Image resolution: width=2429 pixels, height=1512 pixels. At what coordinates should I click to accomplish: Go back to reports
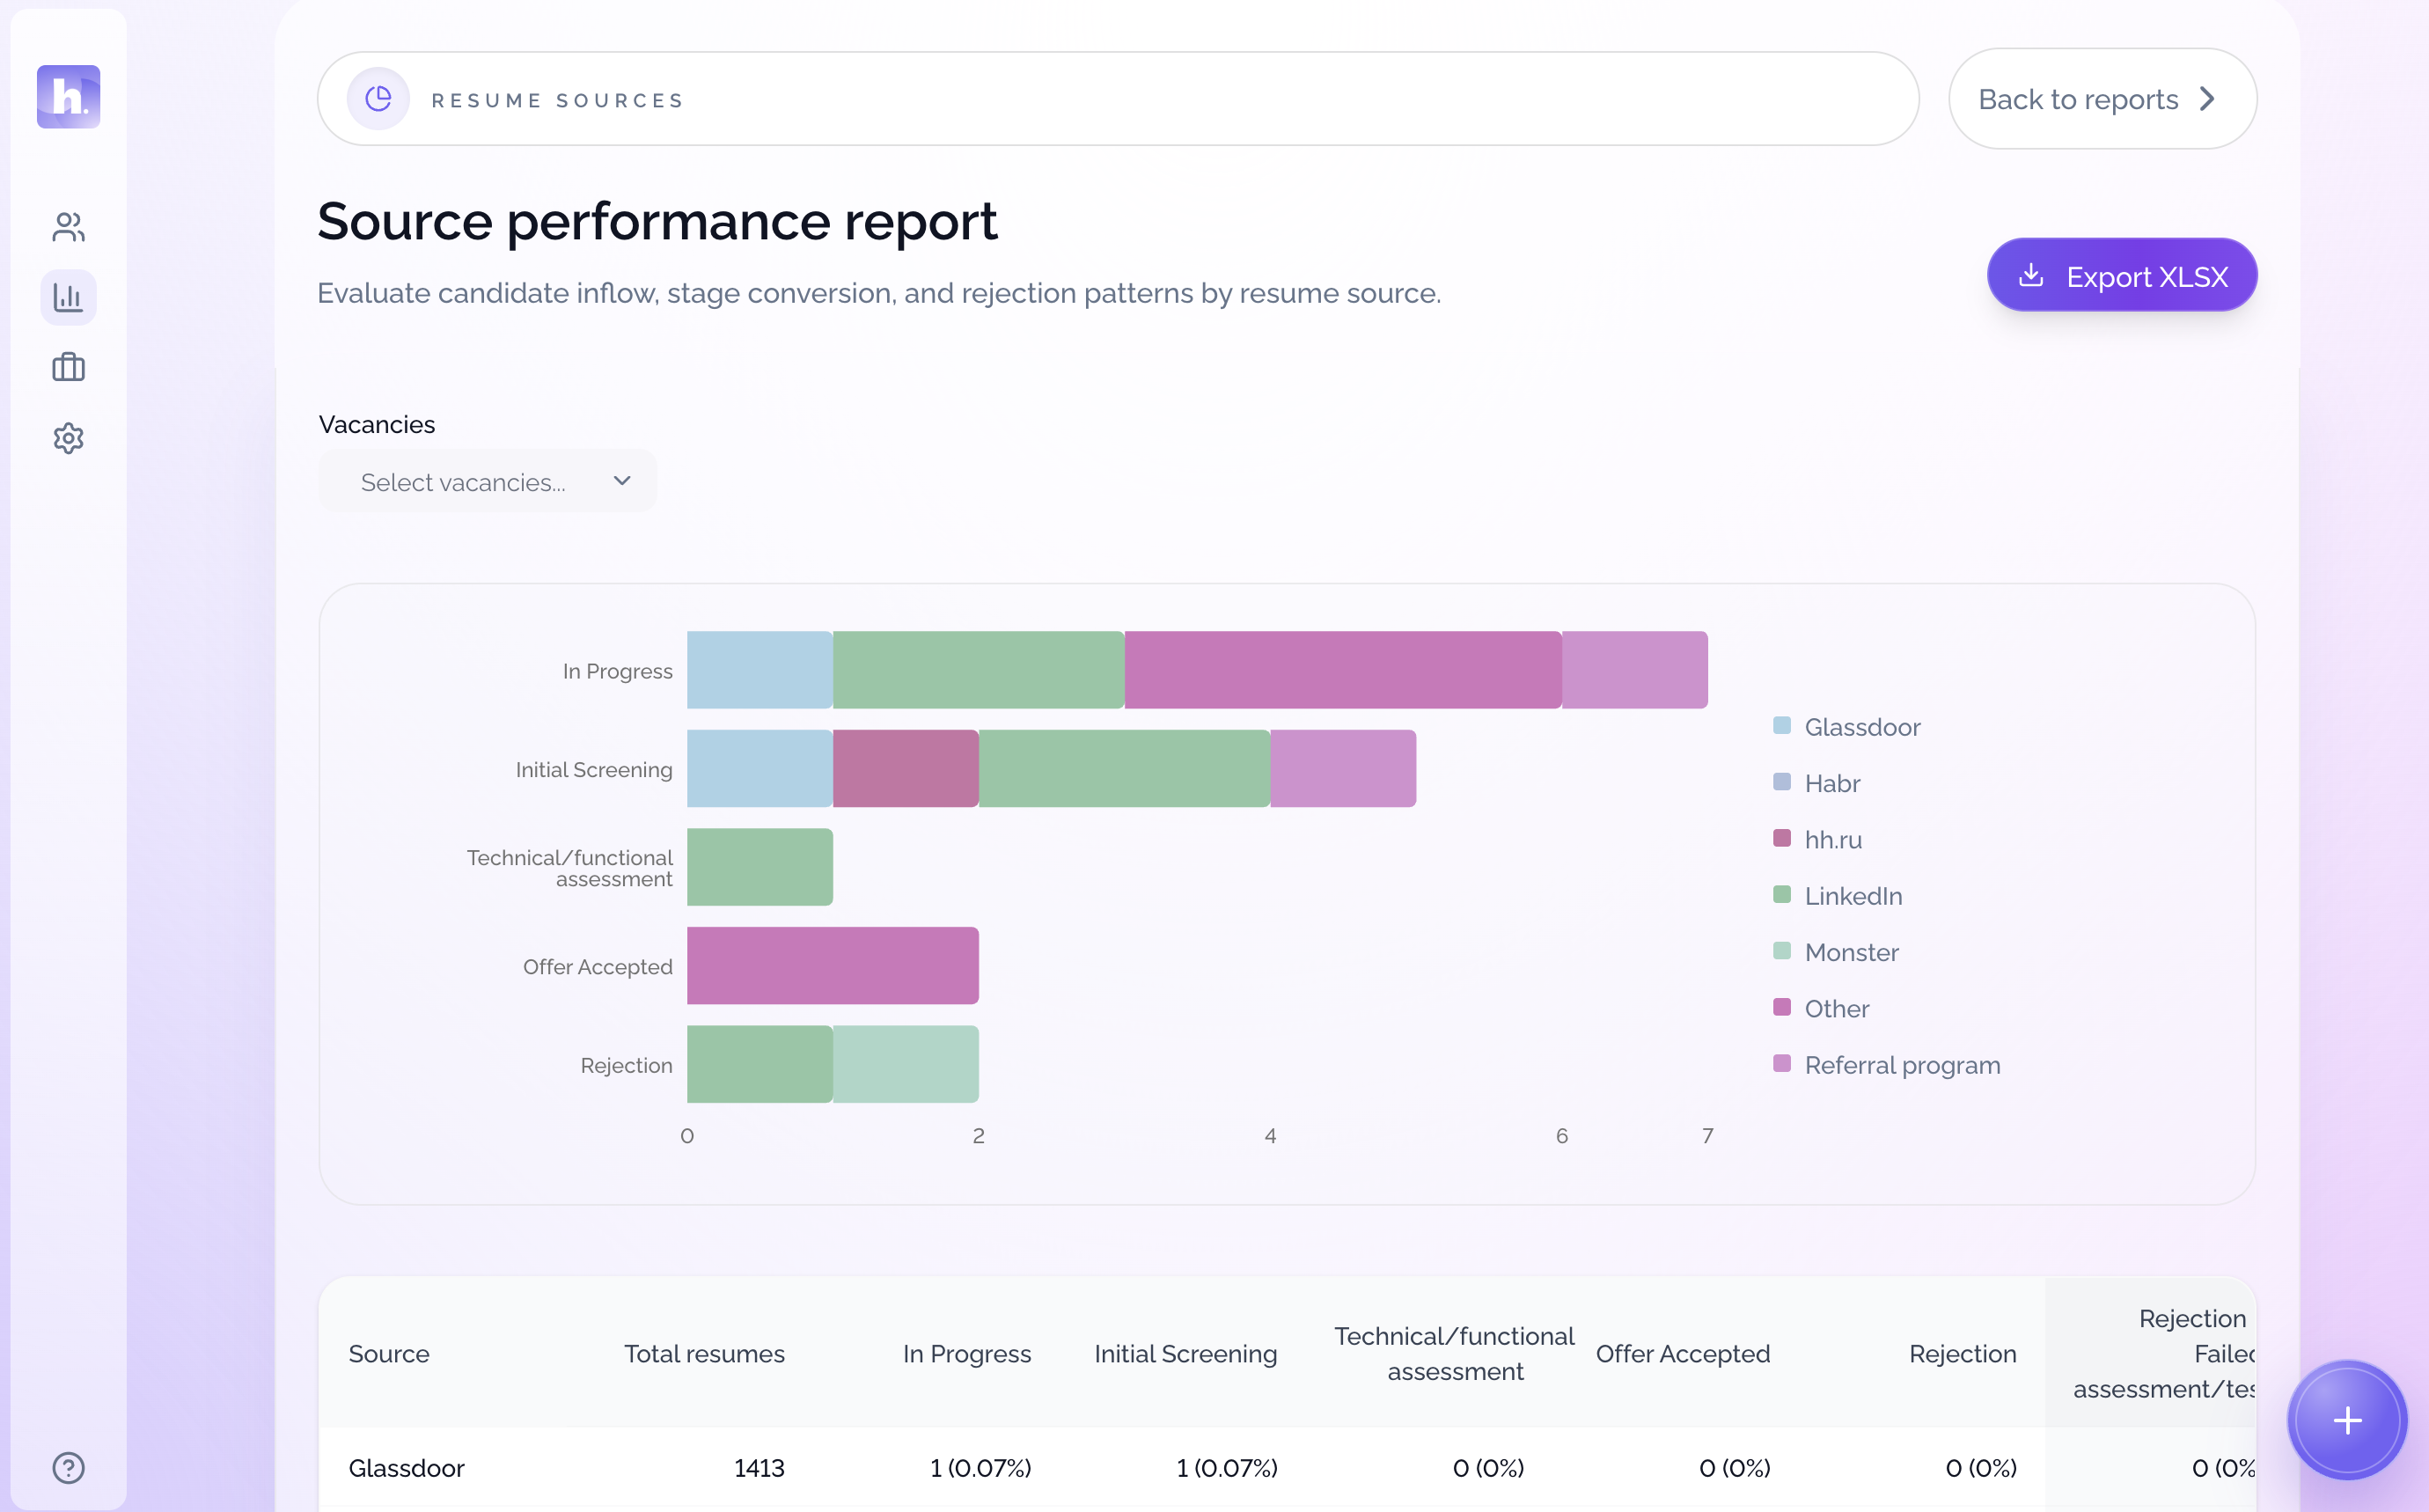click(2077, 99)
